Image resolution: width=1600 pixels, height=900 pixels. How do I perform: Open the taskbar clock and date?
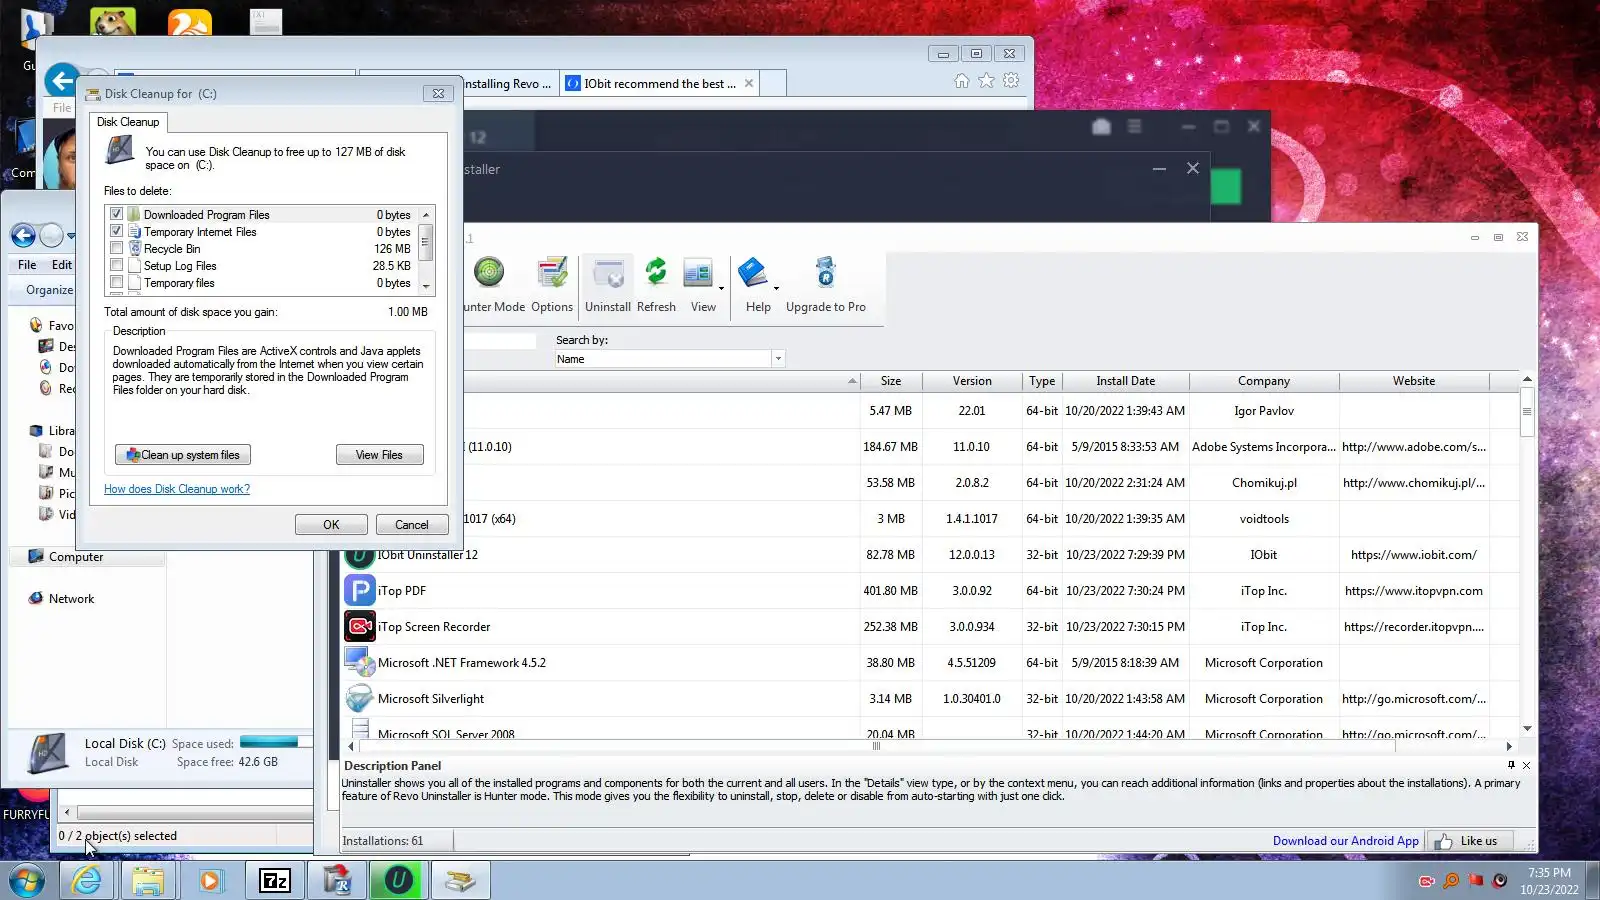(1549, 881)
